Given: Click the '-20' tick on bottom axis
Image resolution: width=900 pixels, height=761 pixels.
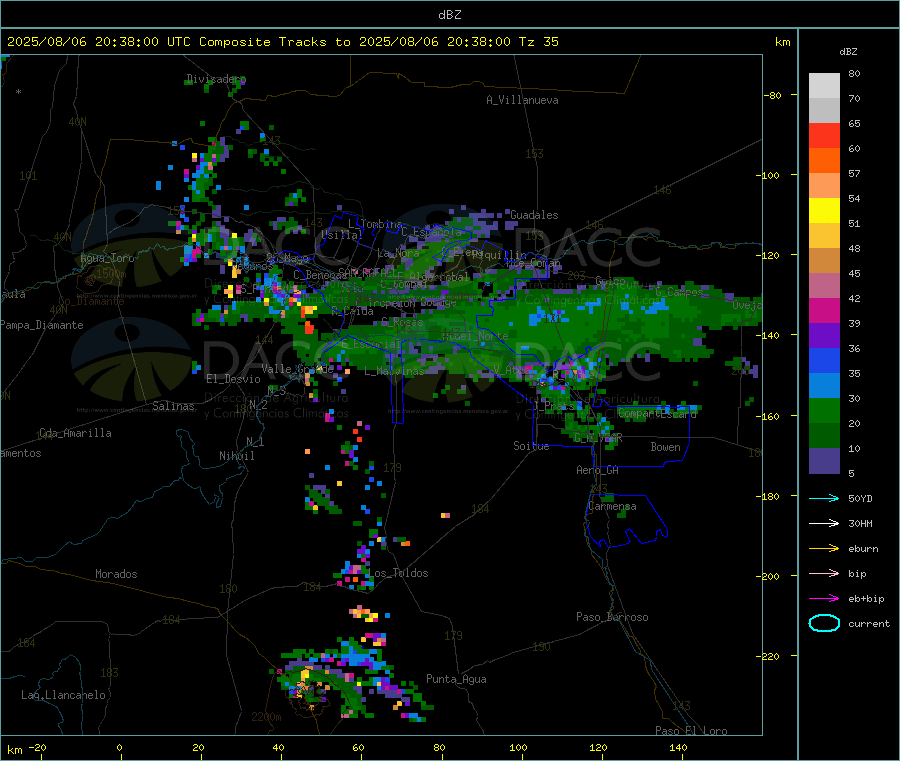Looking at the screenshot, I should (x=37, y=747).
